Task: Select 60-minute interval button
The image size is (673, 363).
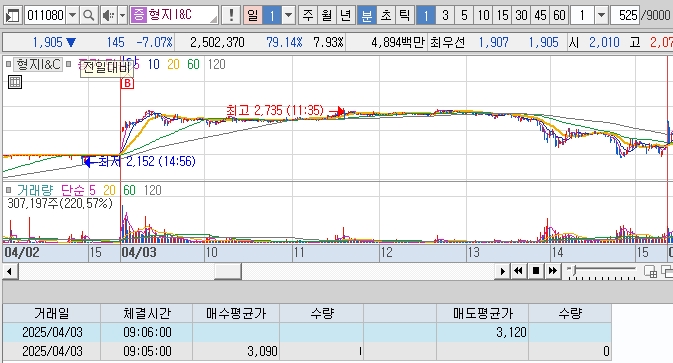Action: click(559, 15)
